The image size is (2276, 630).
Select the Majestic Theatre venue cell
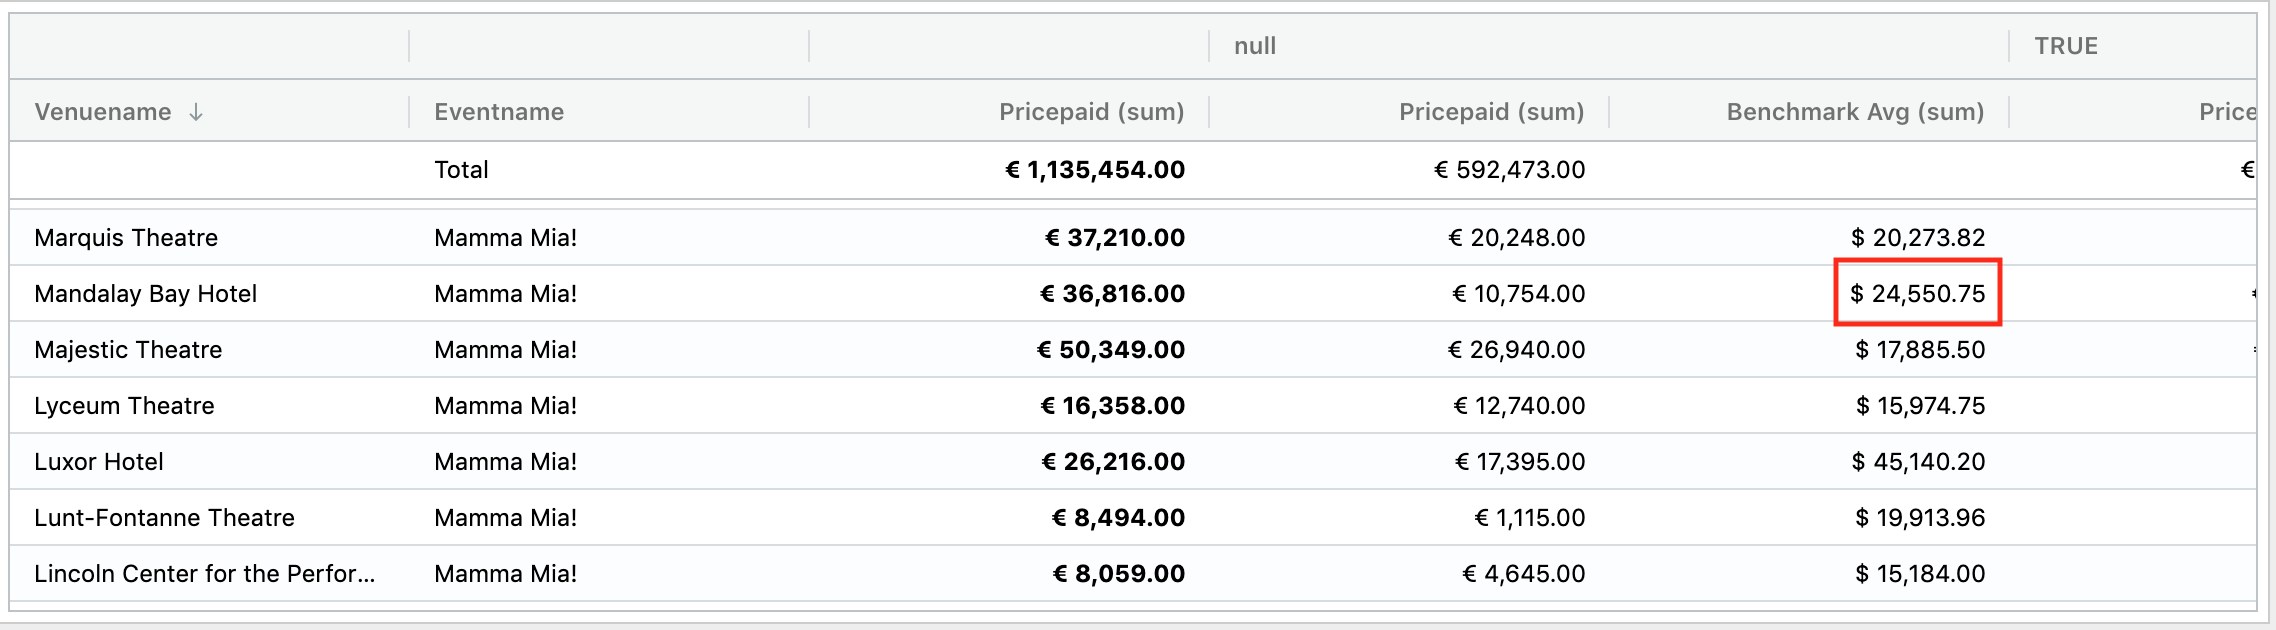(x=128, y=350)
